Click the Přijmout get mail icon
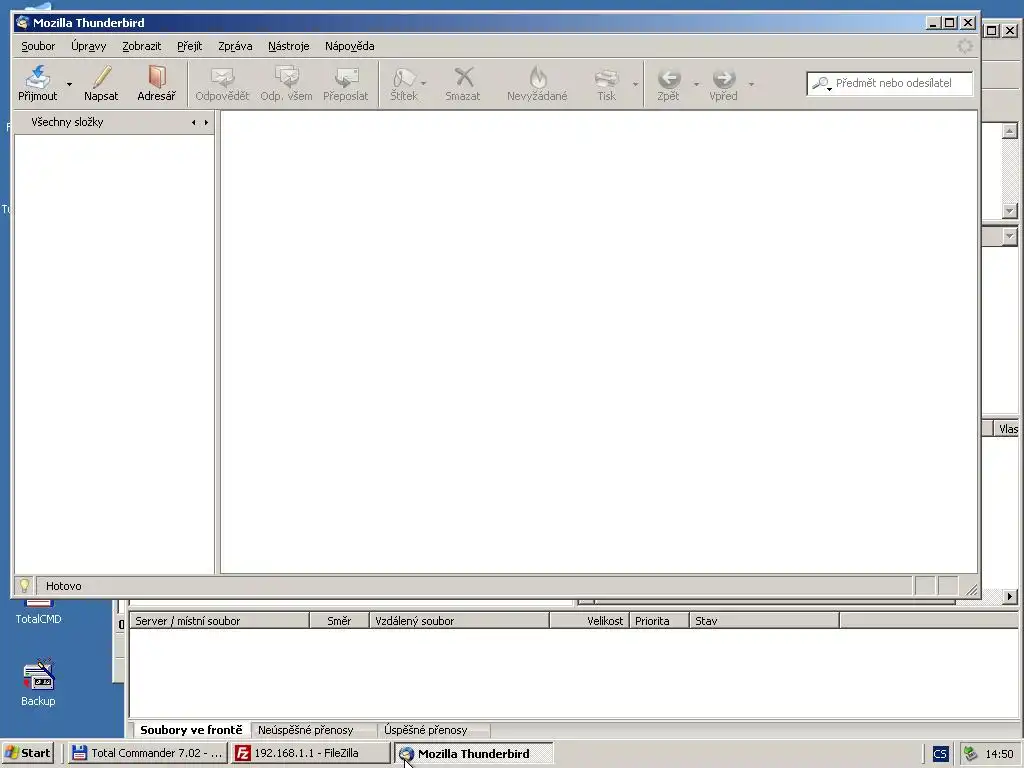The height and width of the screenshot is (768, 1024). pos(38,78)
